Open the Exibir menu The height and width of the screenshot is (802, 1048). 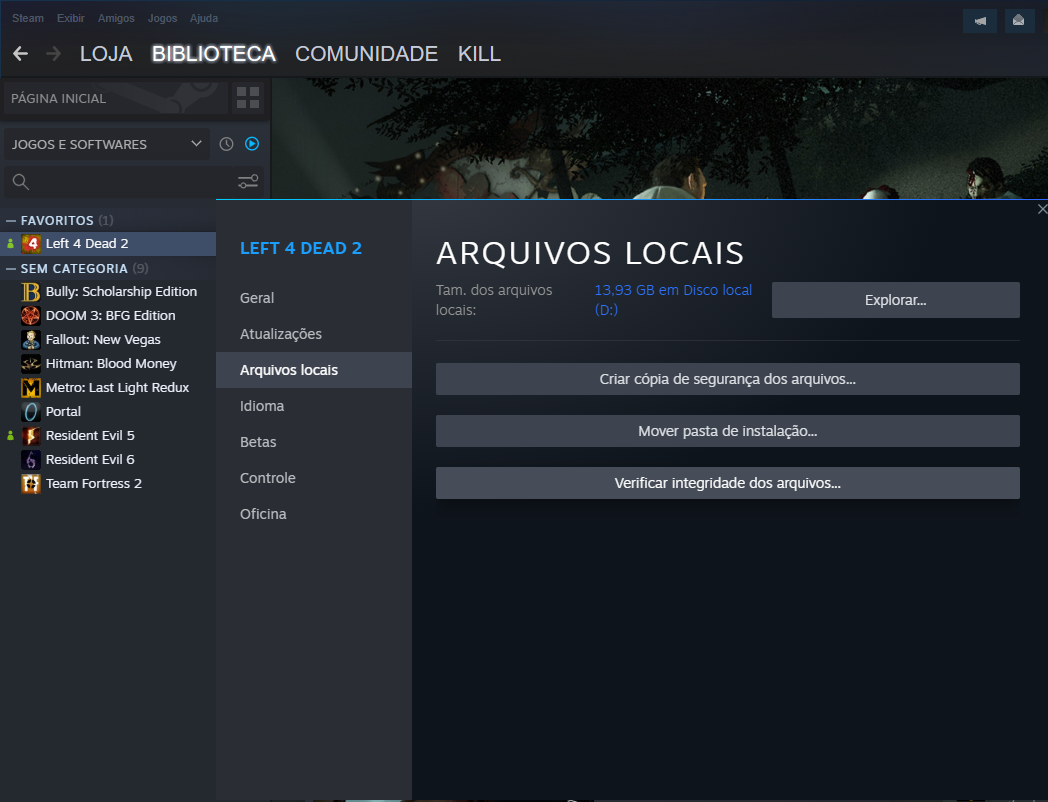coord(70,18)
